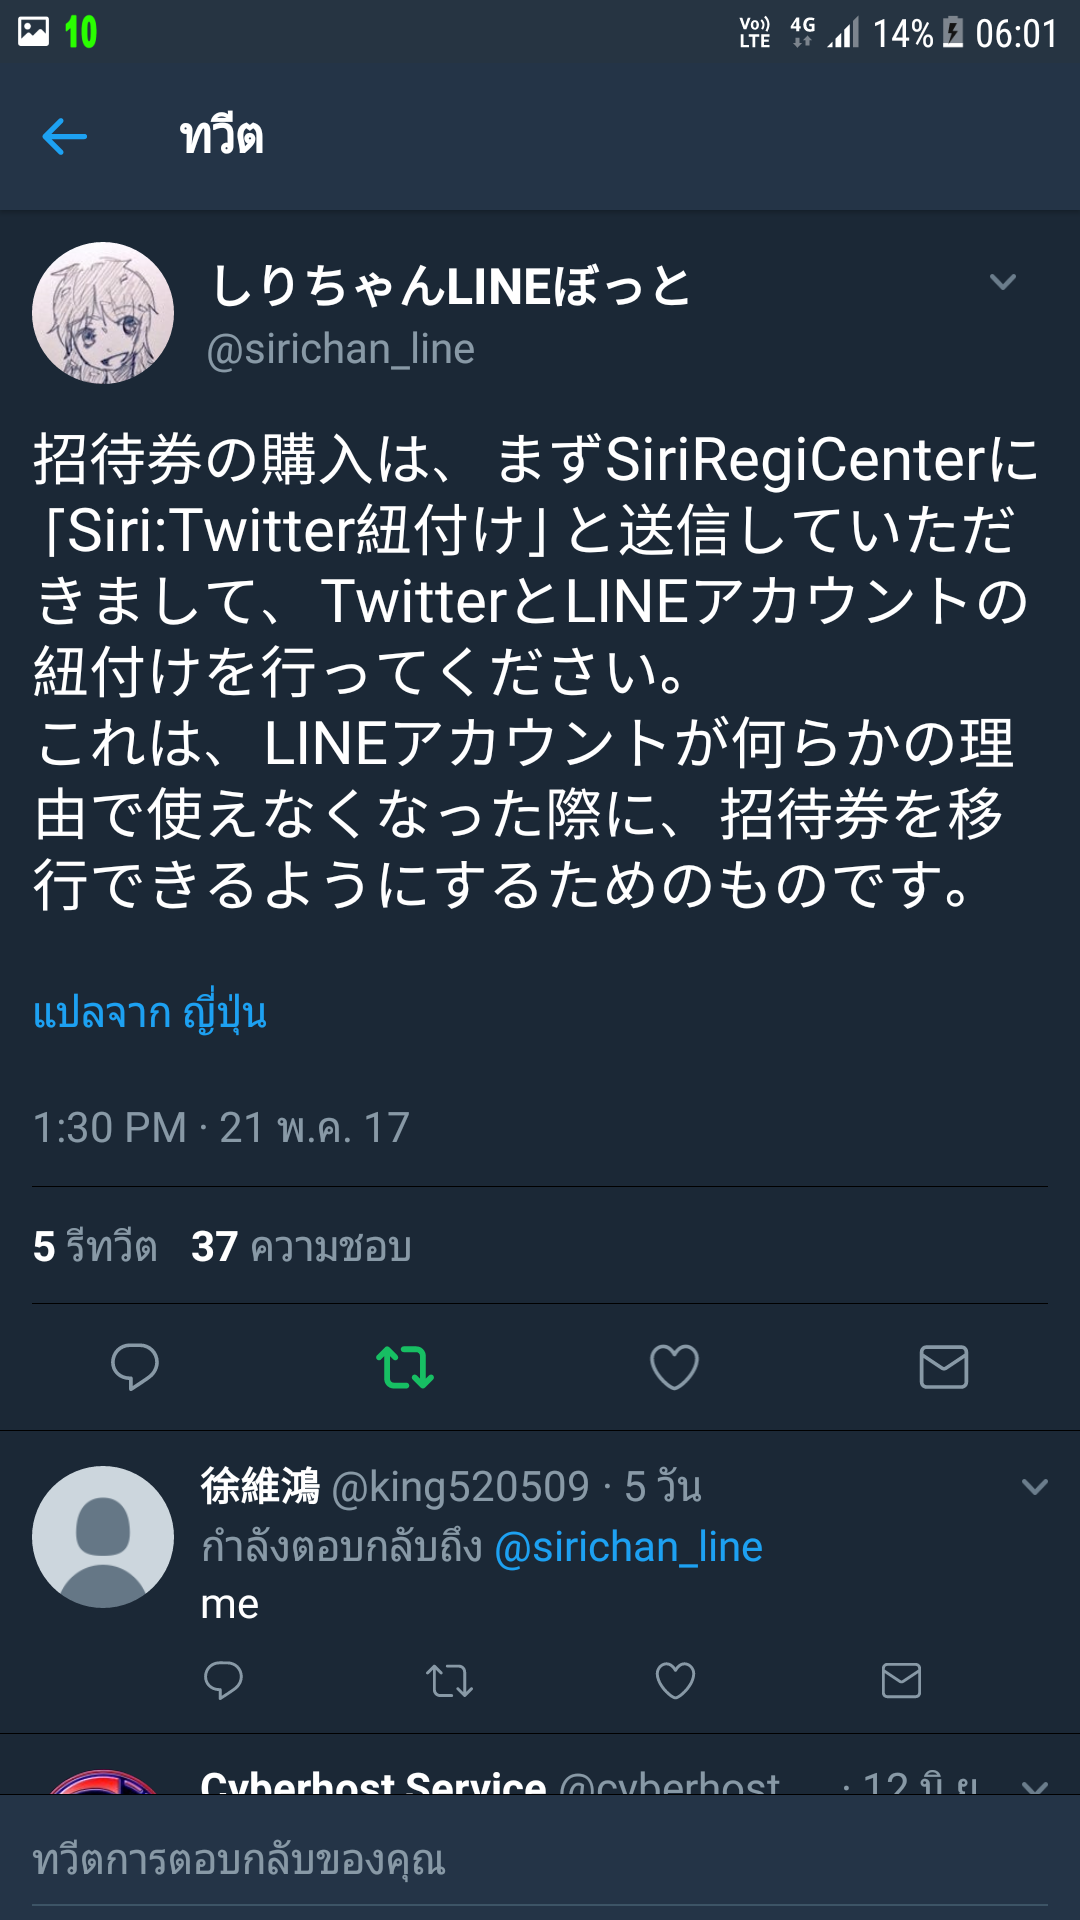This screenshot has width=1080, height=1920.
Task: Reply to the main tweet with bubble icon
Action: 135,1367
